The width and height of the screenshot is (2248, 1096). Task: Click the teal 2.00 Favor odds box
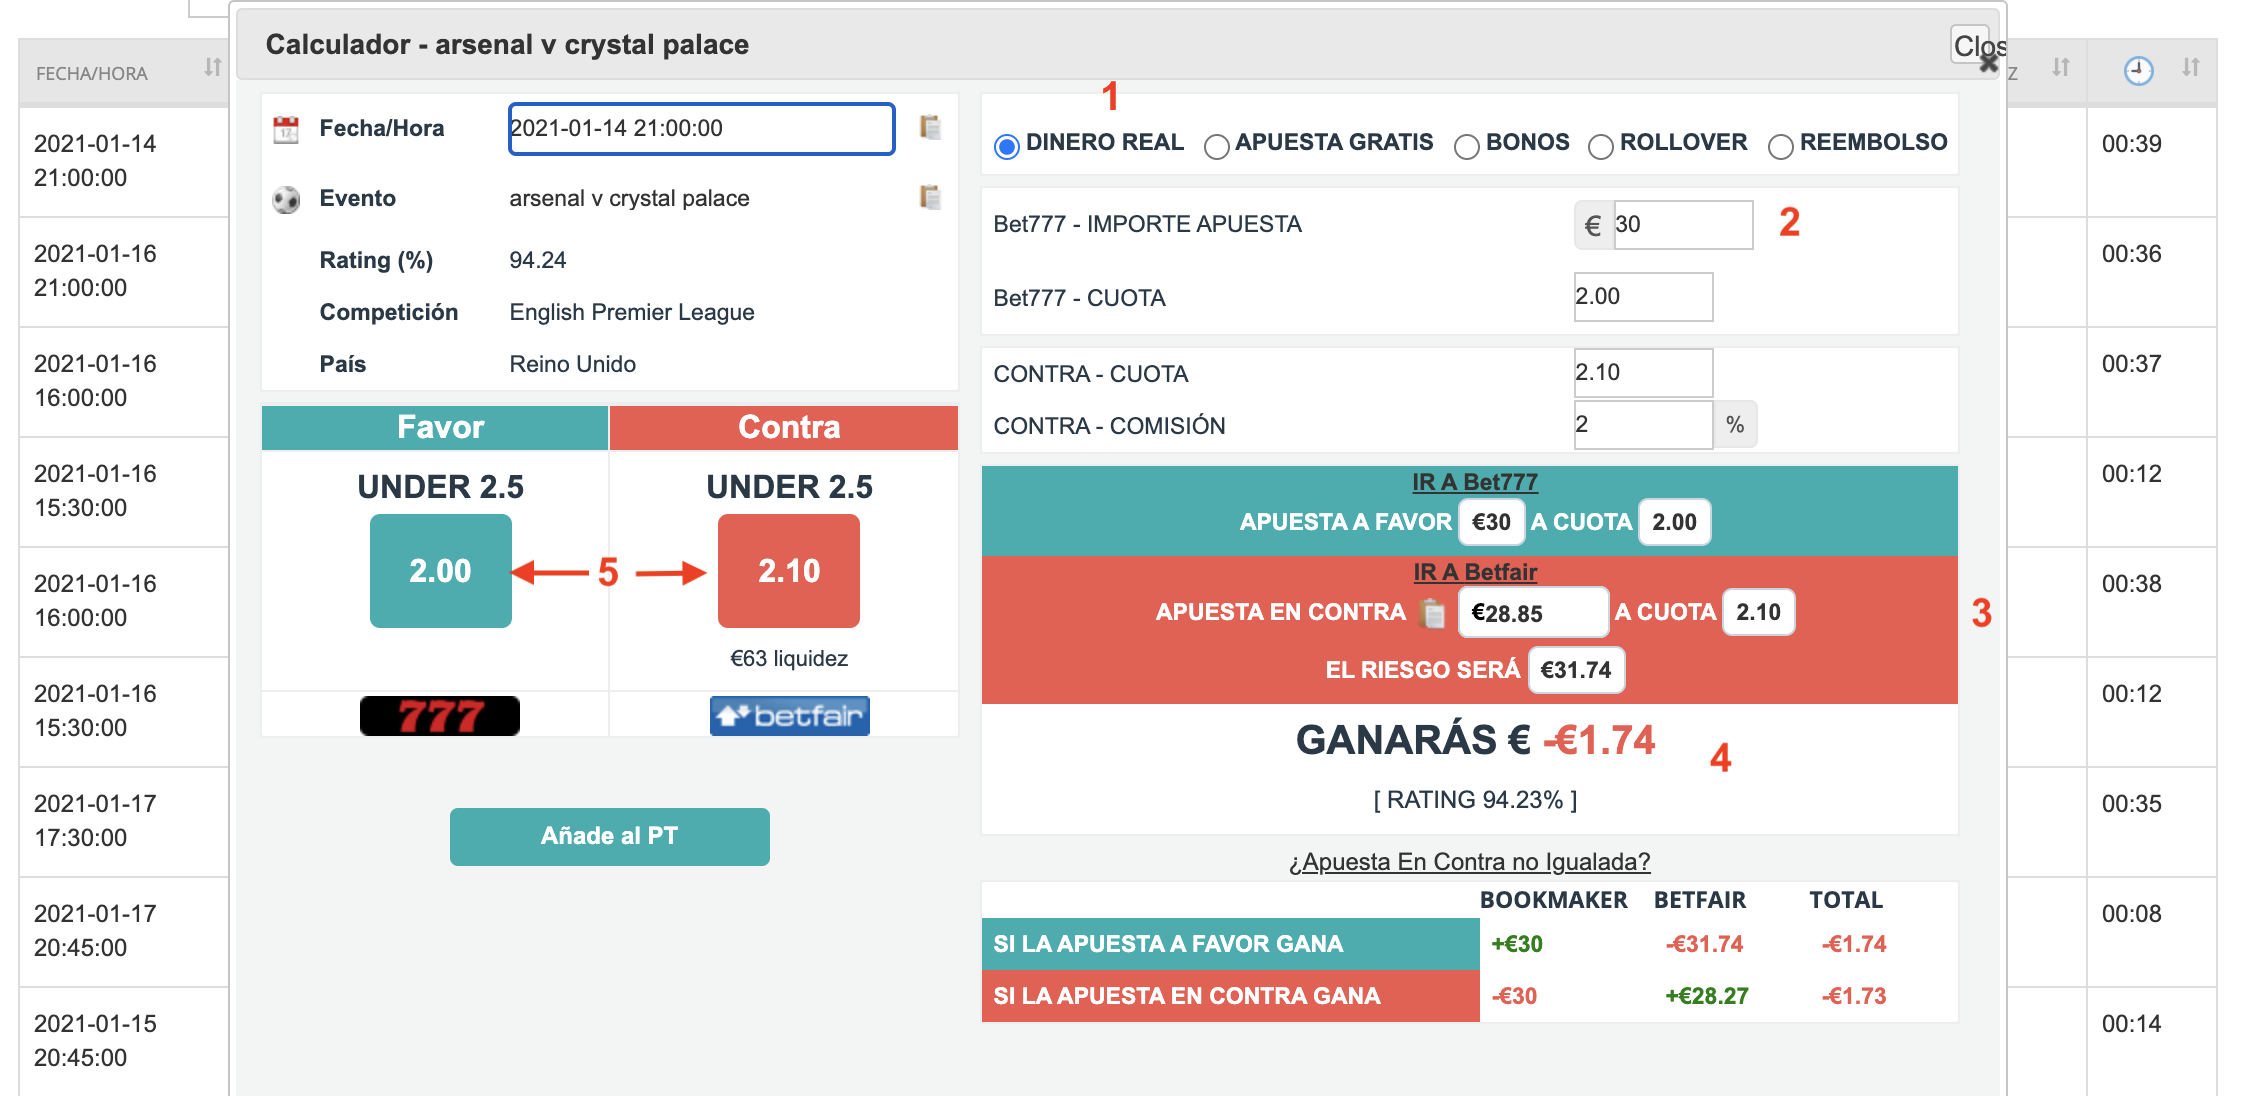[441, 571]
